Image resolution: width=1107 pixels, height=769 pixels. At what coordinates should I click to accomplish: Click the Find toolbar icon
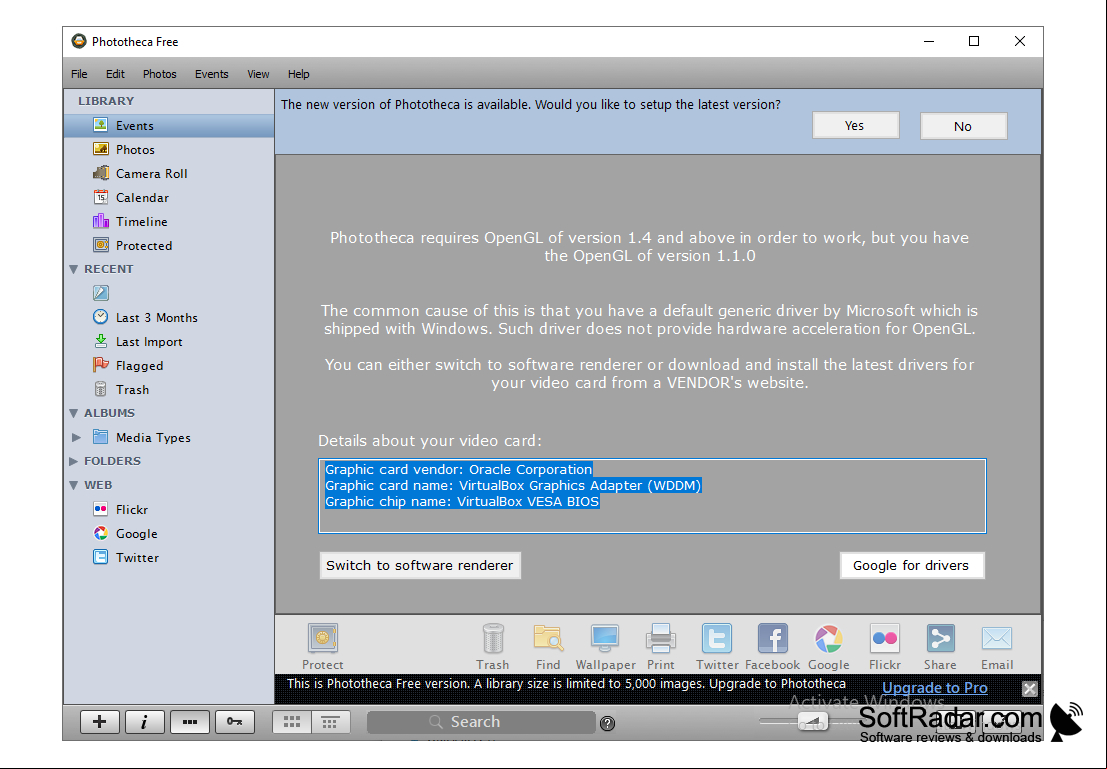pos(548,646)
